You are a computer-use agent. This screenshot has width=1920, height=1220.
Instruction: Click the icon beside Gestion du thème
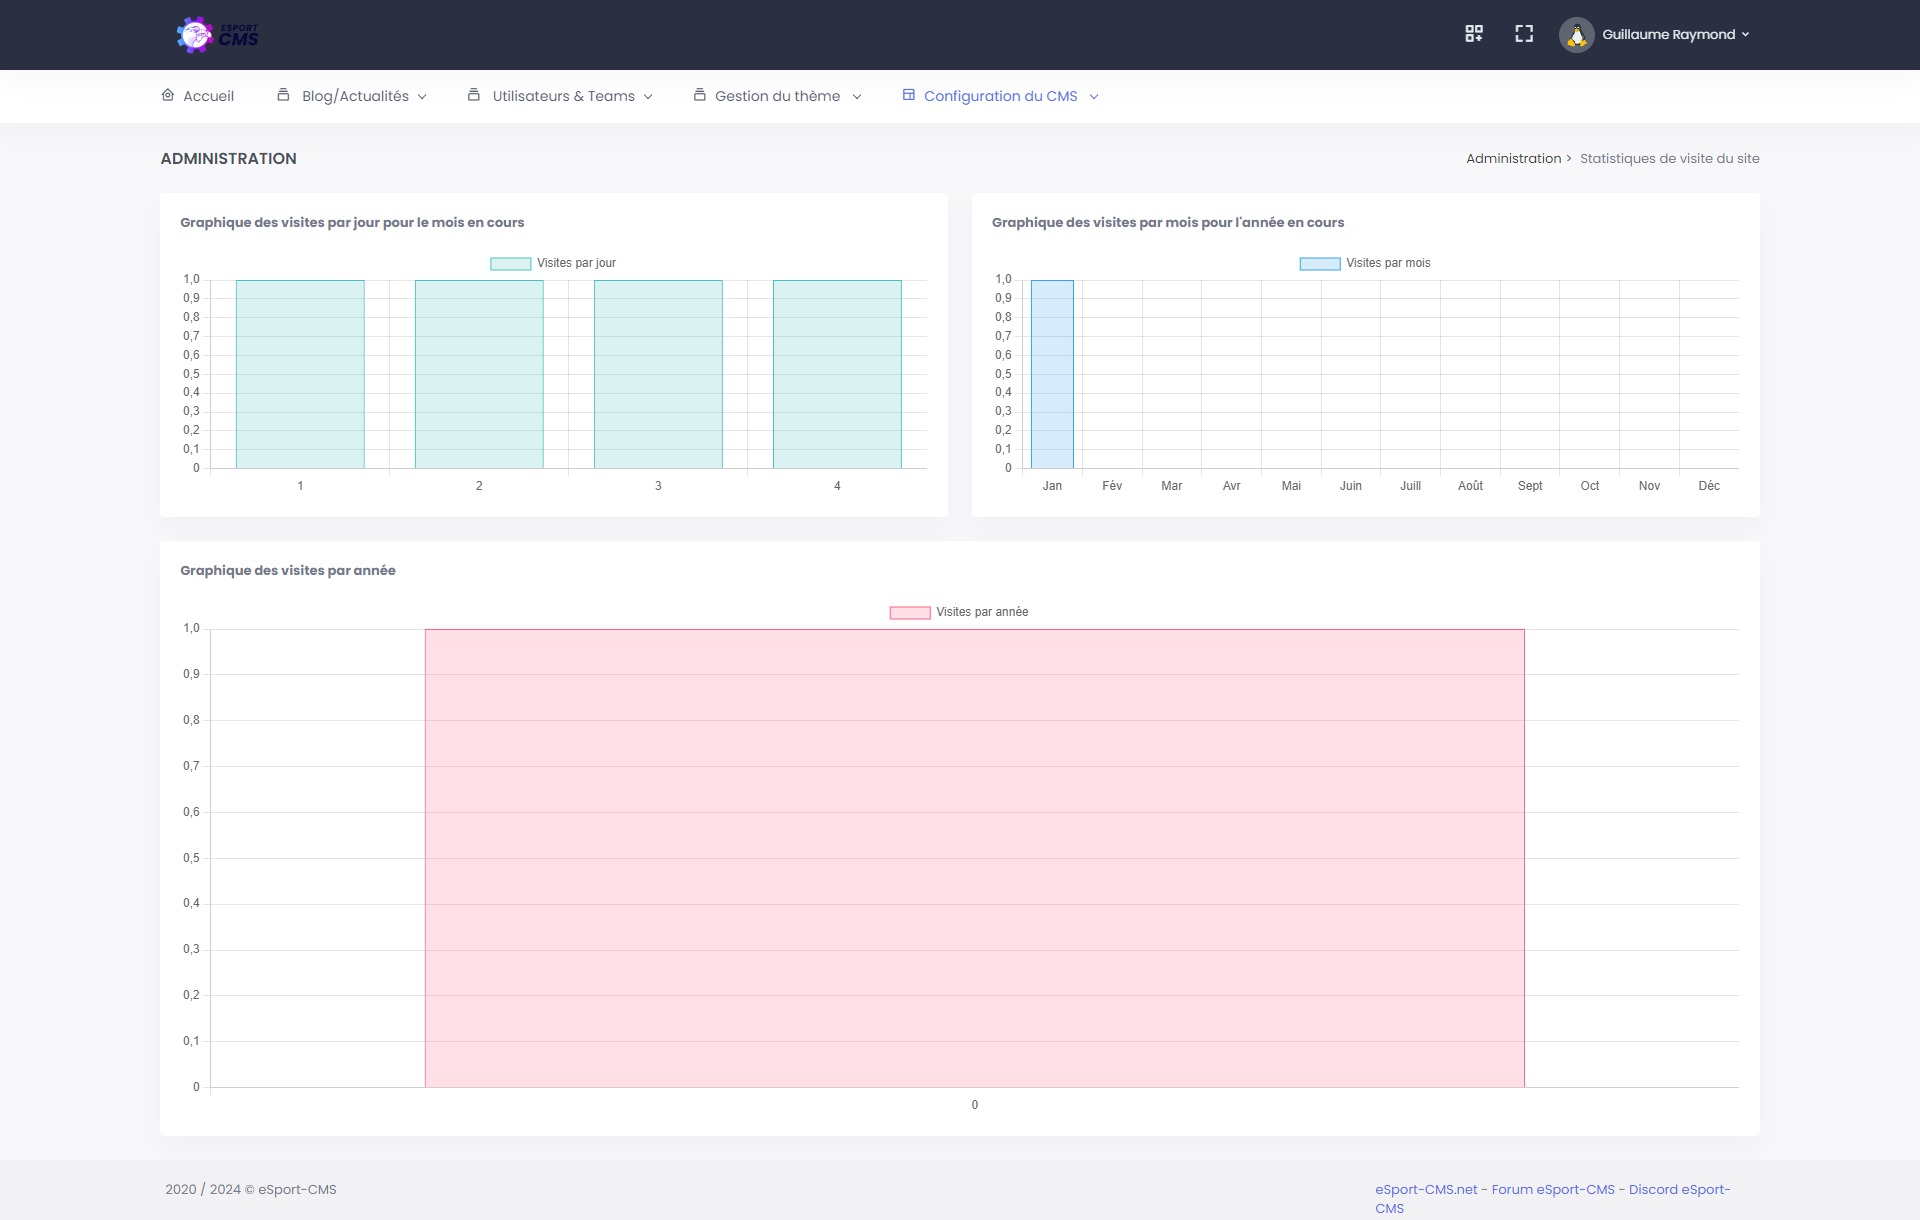pyautogui.click(x=700, y=95)
